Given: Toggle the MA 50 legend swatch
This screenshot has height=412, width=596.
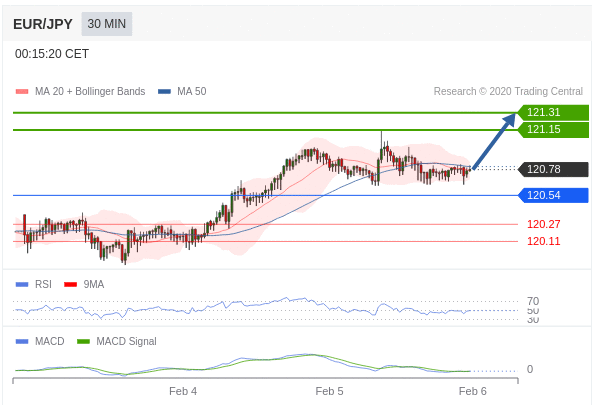Looking at the screenshot, I should pos(164,92).
